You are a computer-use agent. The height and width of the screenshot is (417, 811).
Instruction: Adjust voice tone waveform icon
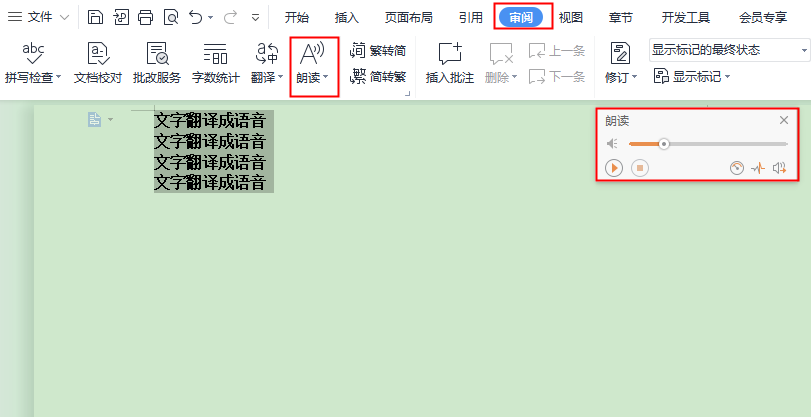(758, 168)
